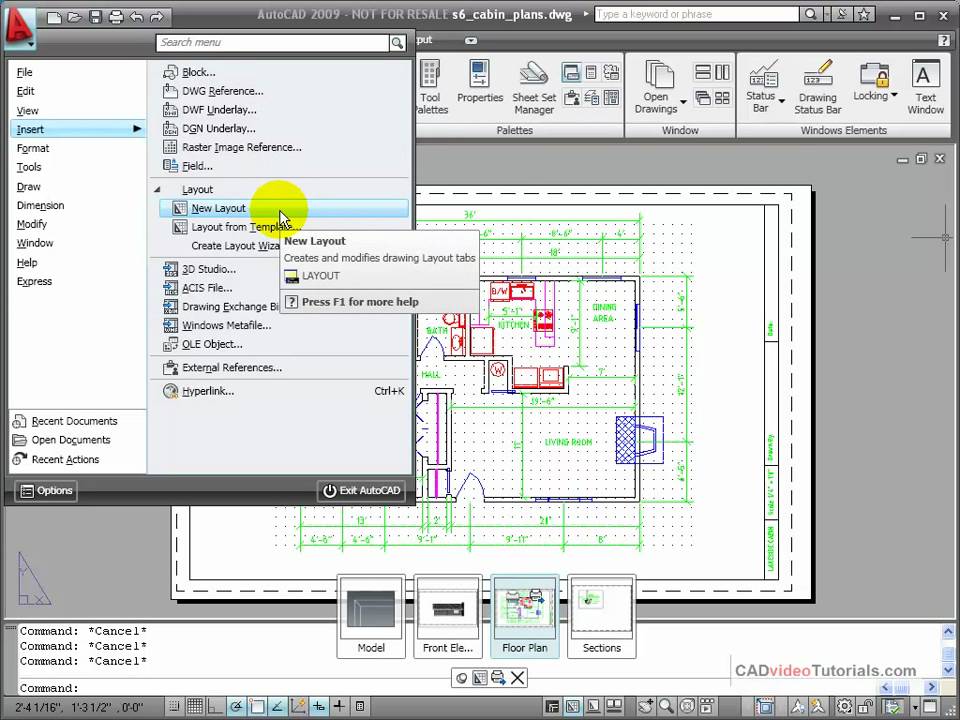Image resolution: width=960 pixels, height=720 pixels.
Task: Open the status bar application menu arrow
Action: click(915, 707)
